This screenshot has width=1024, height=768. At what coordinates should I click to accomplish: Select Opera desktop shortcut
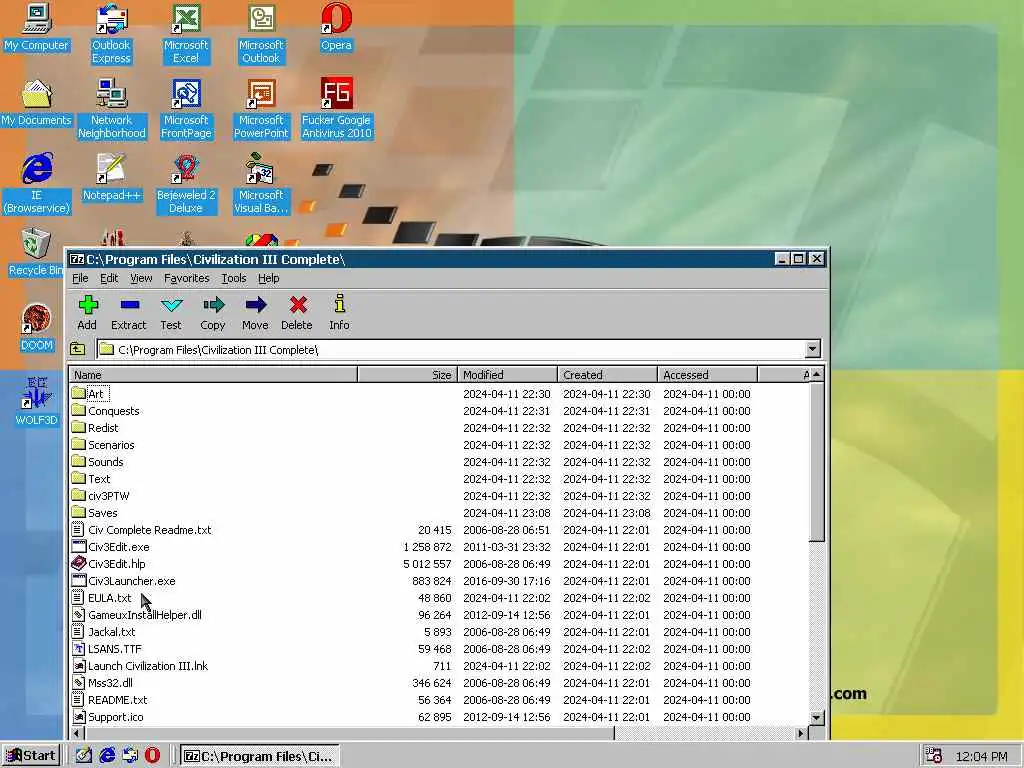pos(336,27)
